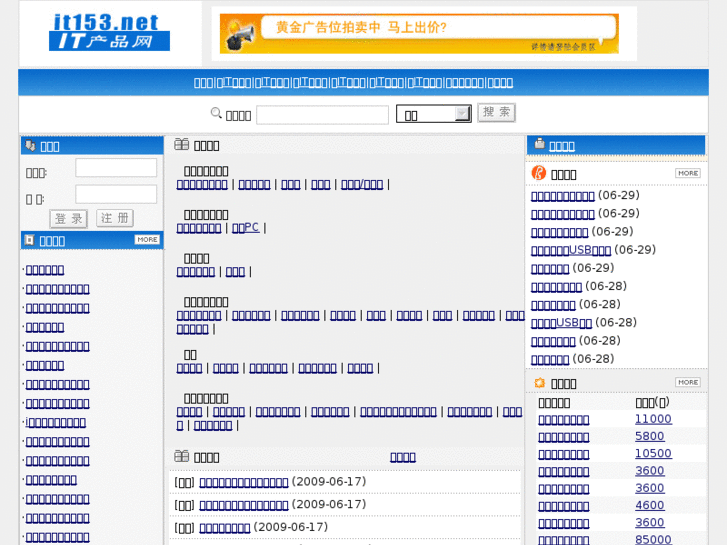
Task: Click the gift icon in the lower center section header
Action: (x=181, y=456)
